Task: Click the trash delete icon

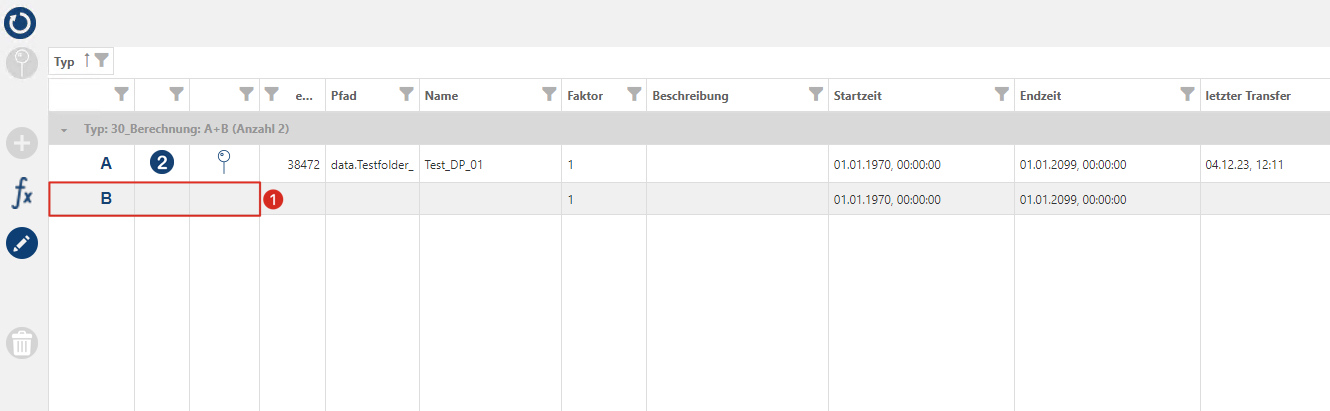Action: coord(22,343)
